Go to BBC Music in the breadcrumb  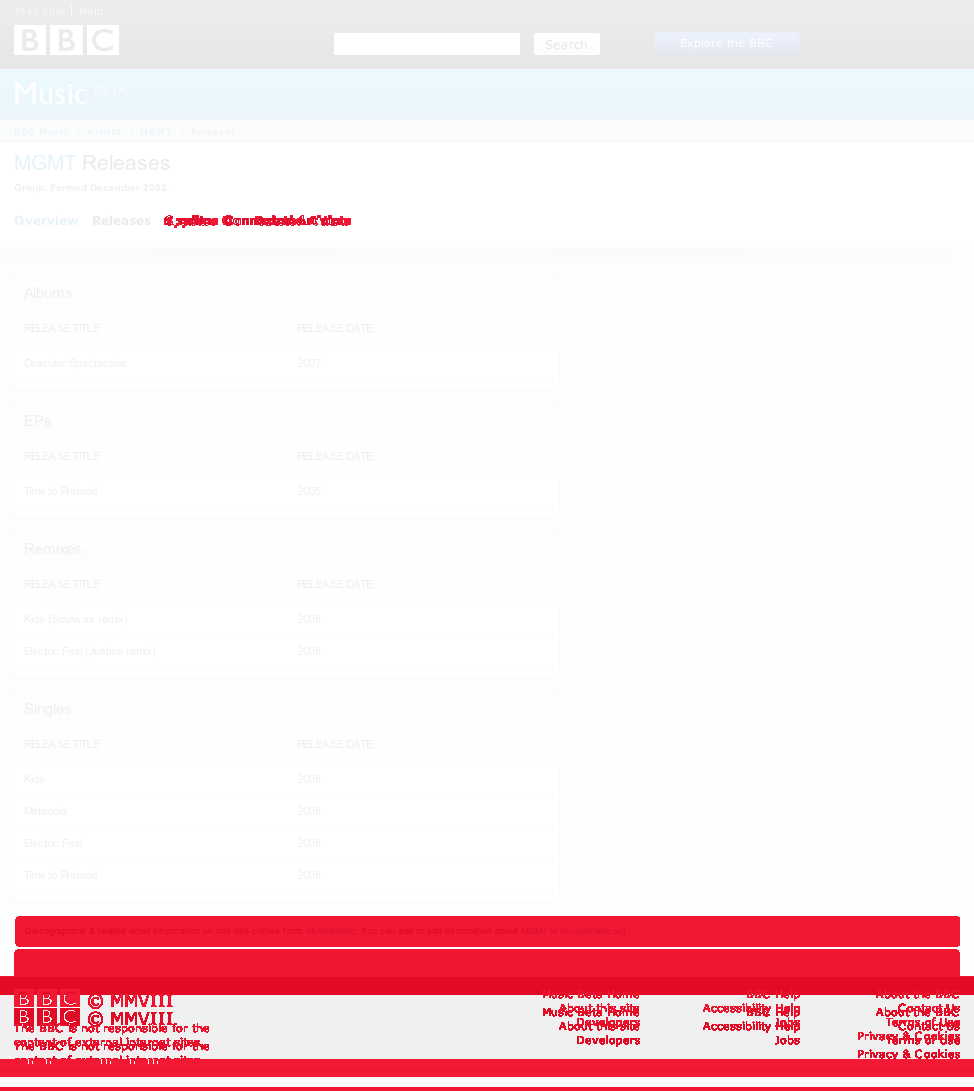click(42, 132)
